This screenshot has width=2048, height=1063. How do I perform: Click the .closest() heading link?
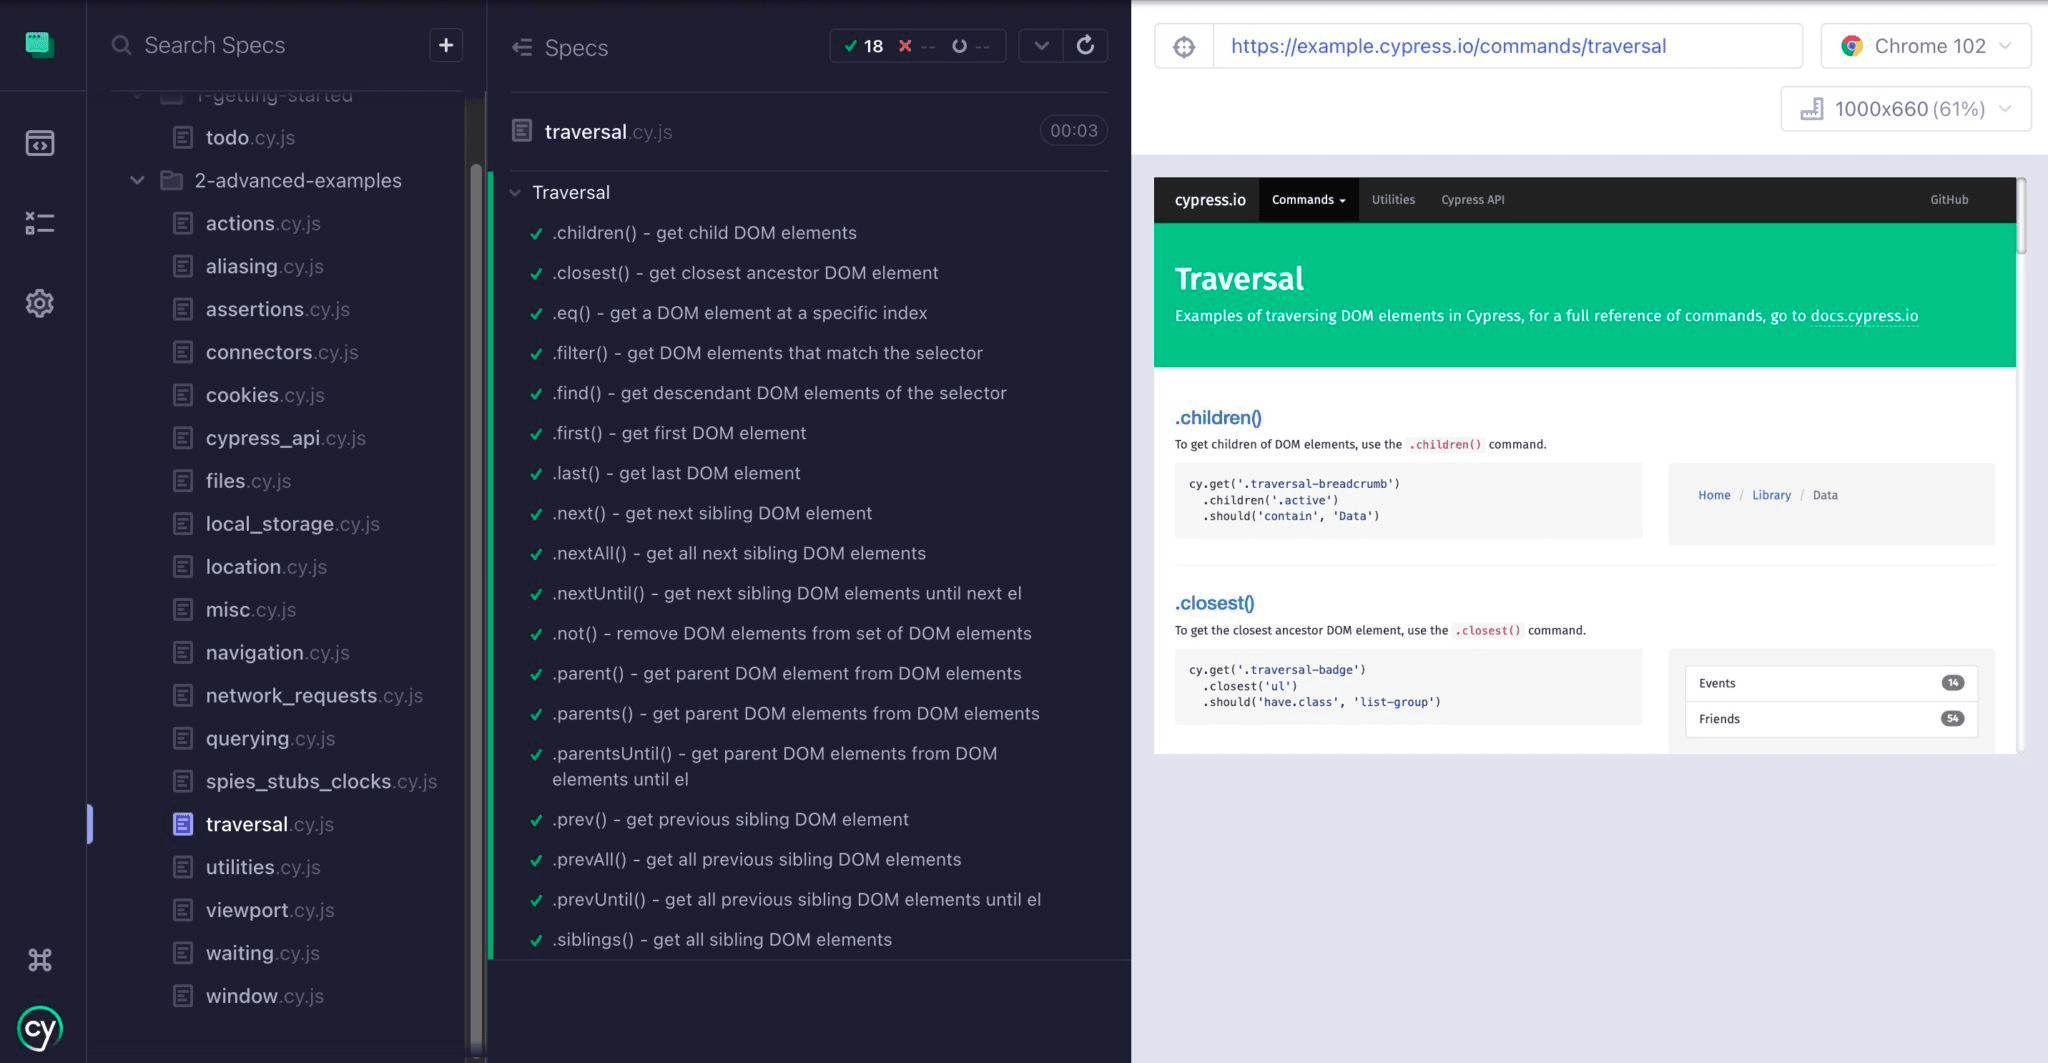(x=1214, y=603)
